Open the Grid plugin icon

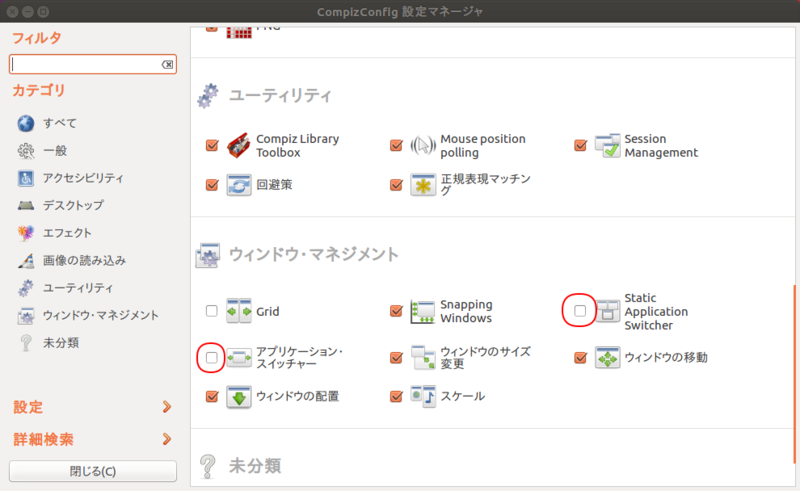pyautogui.click(x=239, y=311)
